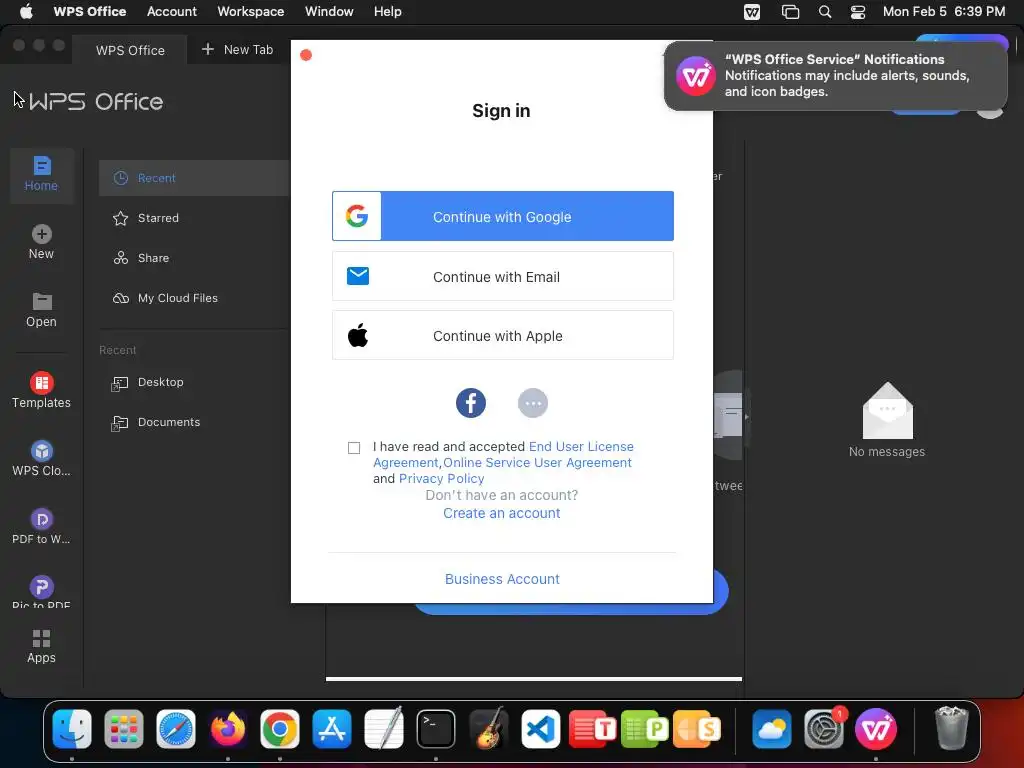Open Control Center in menu bar

tap(857, 12)
